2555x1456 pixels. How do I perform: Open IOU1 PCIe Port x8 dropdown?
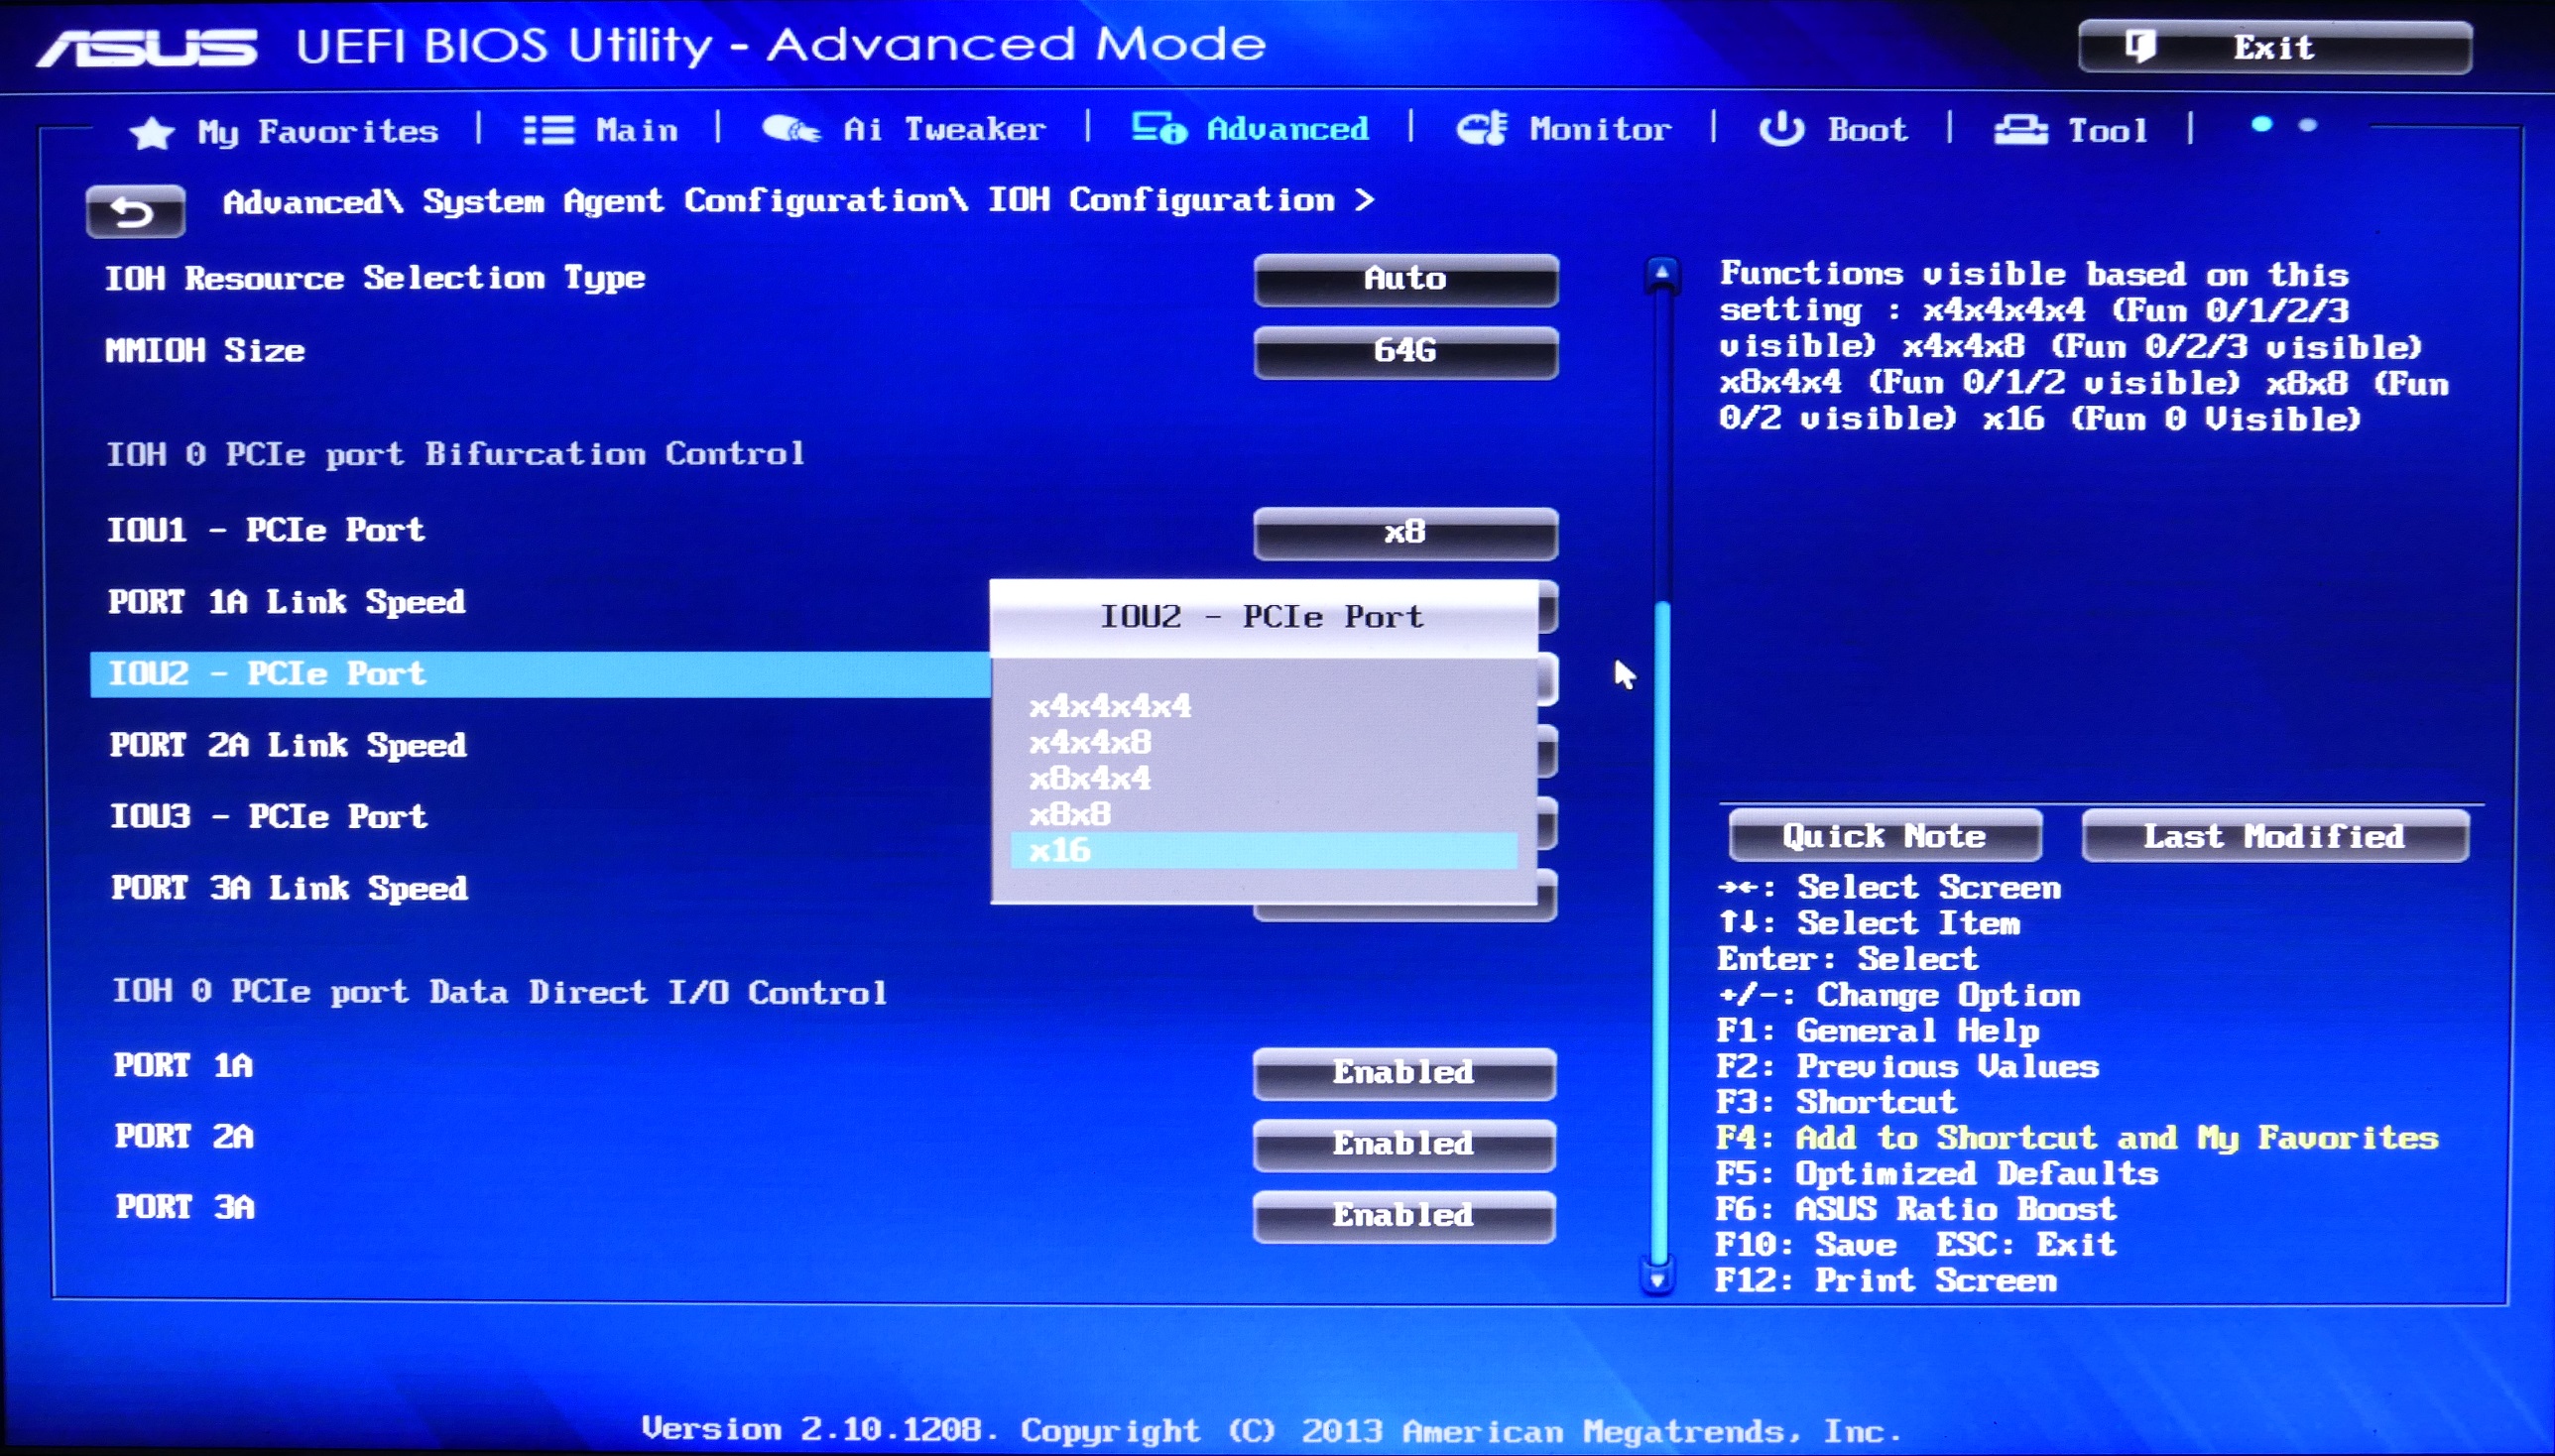[x=1406, y=532]
